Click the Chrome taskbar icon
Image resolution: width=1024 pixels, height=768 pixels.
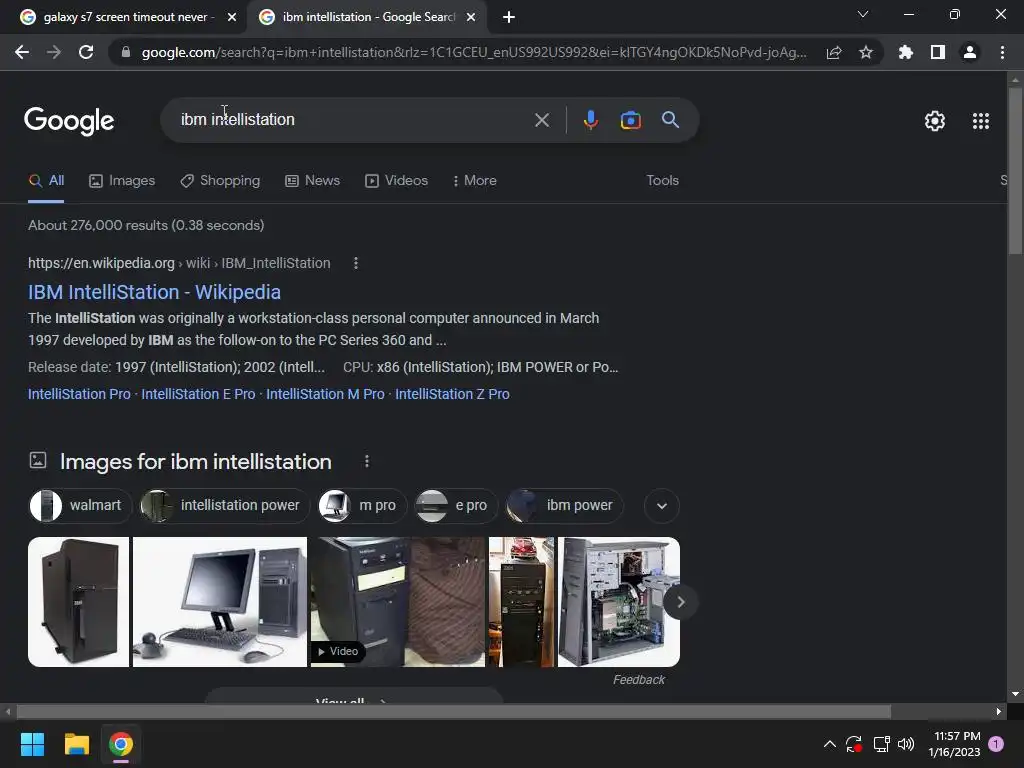click(121, 744)
